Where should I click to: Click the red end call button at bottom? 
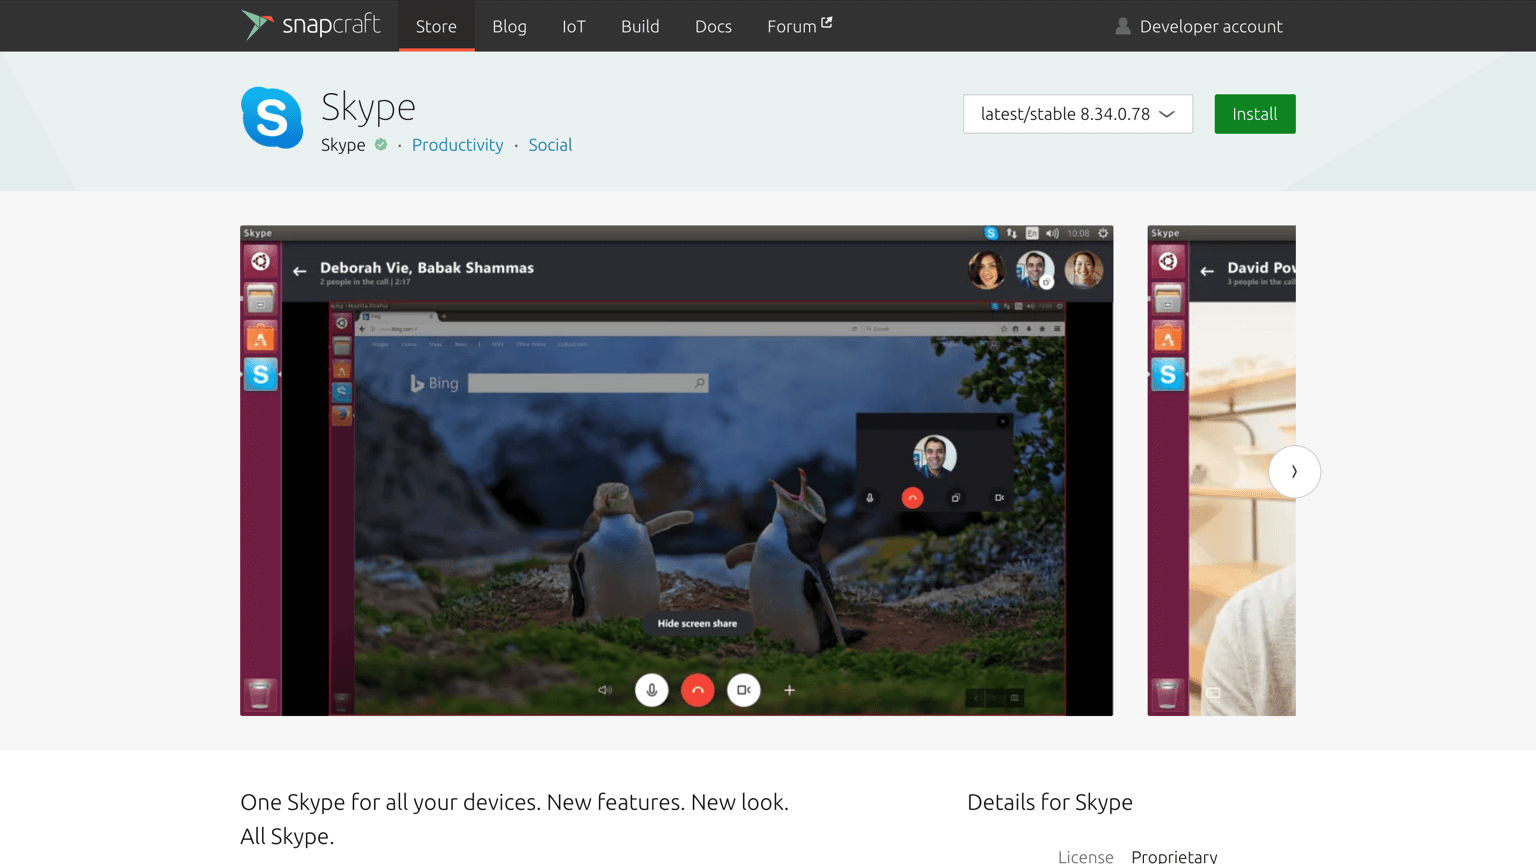point(697,690)
